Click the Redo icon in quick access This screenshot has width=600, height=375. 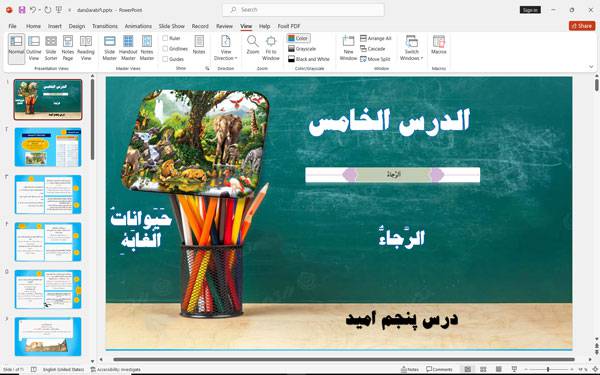[x=48, y=10]
